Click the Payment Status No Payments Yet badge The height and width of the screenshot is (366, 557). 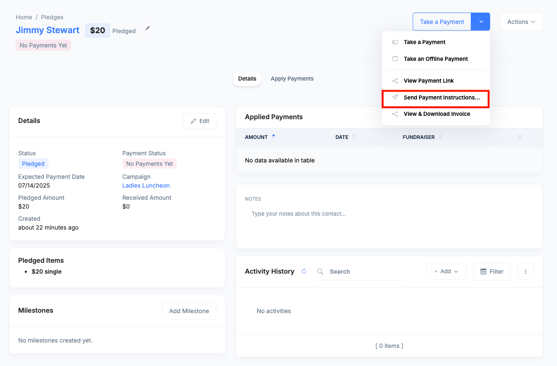(149, 163)
